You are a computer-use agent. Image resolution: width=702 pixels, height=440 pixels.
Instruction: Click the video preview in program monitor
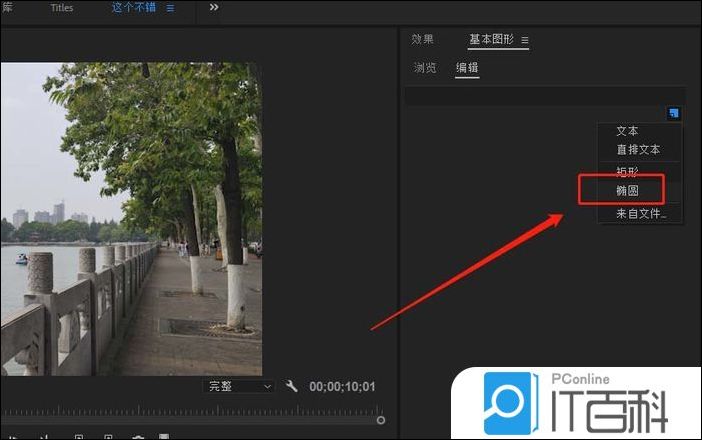tap(131, 219)
